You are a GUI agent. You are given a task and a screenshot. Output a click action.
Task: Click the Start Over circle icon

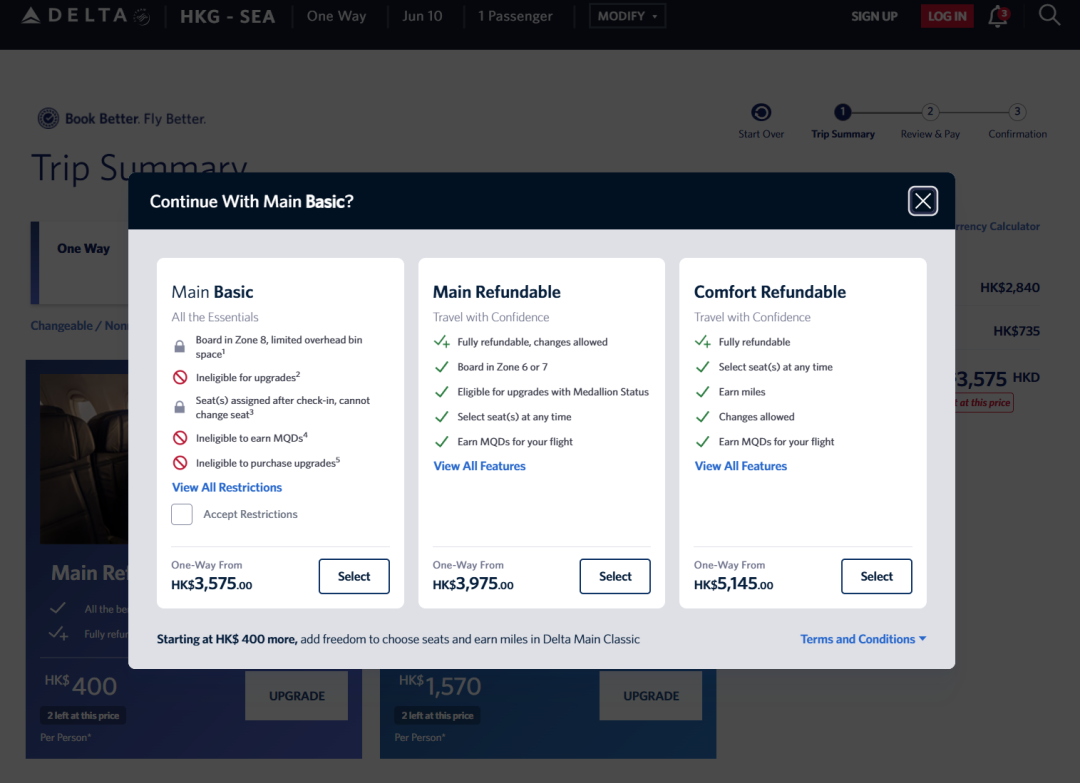point(761,113)
